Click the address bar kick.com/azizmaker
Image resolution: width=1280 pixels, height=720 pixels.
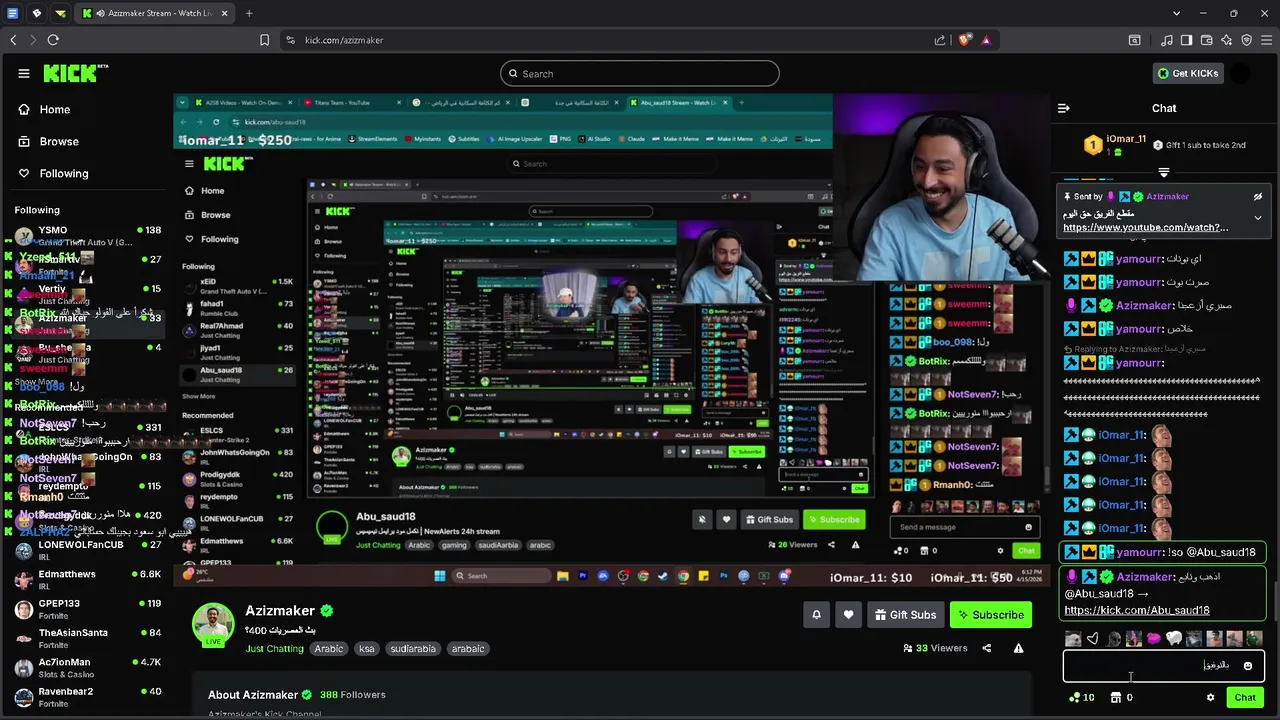344,40
